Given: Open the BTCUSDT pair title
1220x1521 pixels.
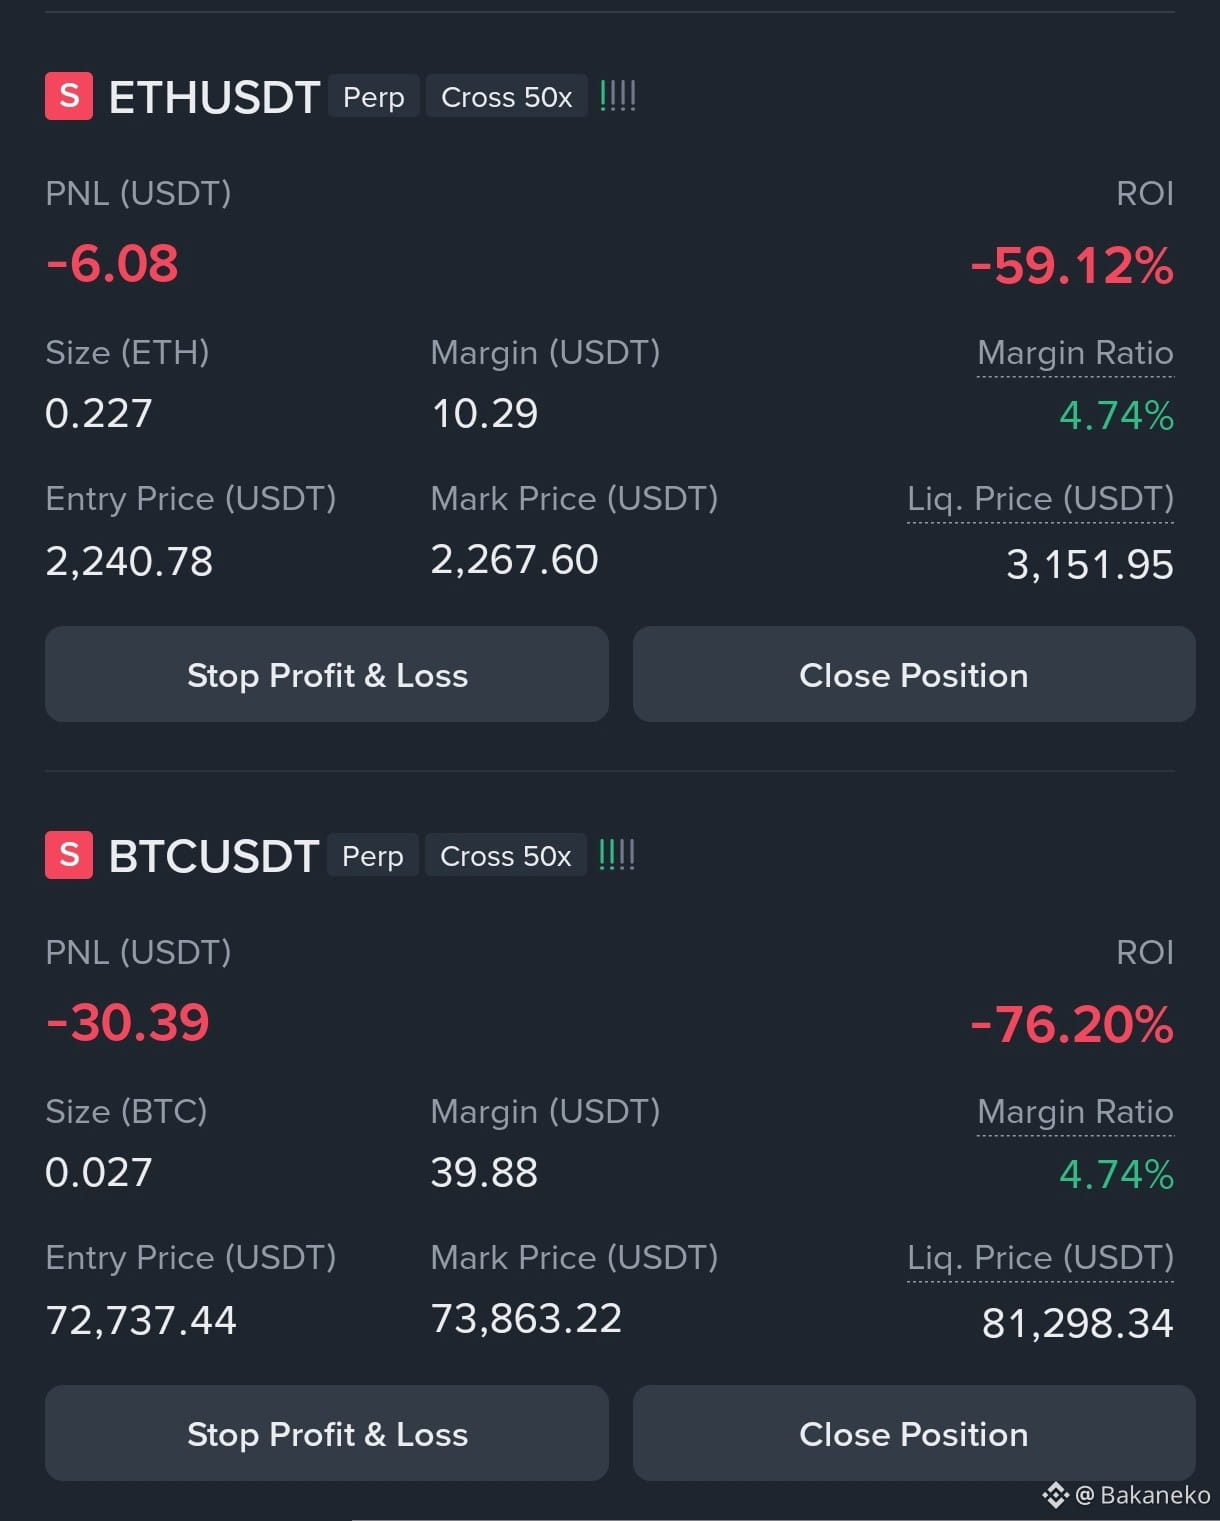Looking at the screenshot, I should tap(214, 856).
